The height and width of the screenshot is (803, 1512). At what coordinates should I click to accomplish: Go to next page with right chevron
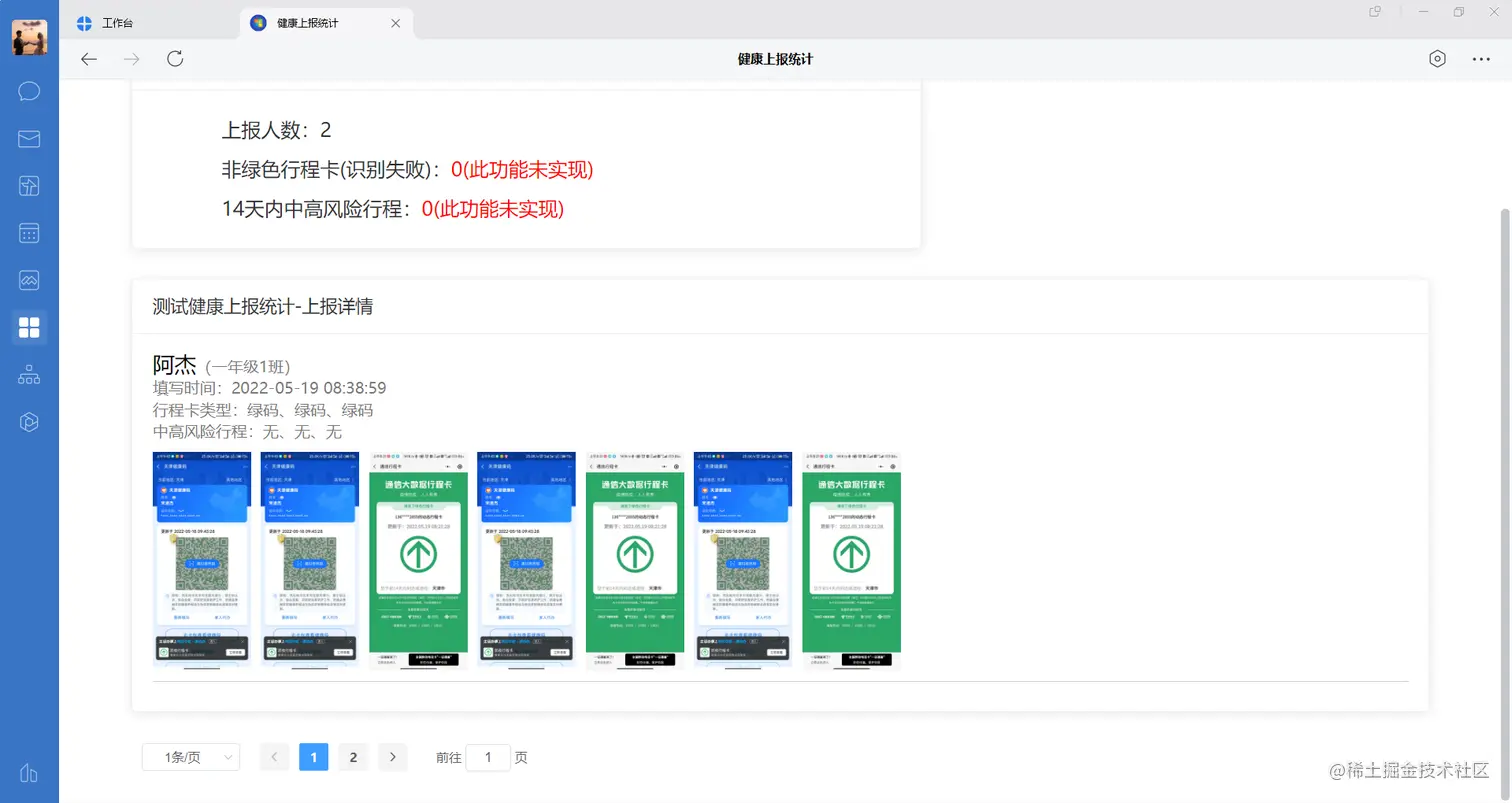tap(392, 757)
